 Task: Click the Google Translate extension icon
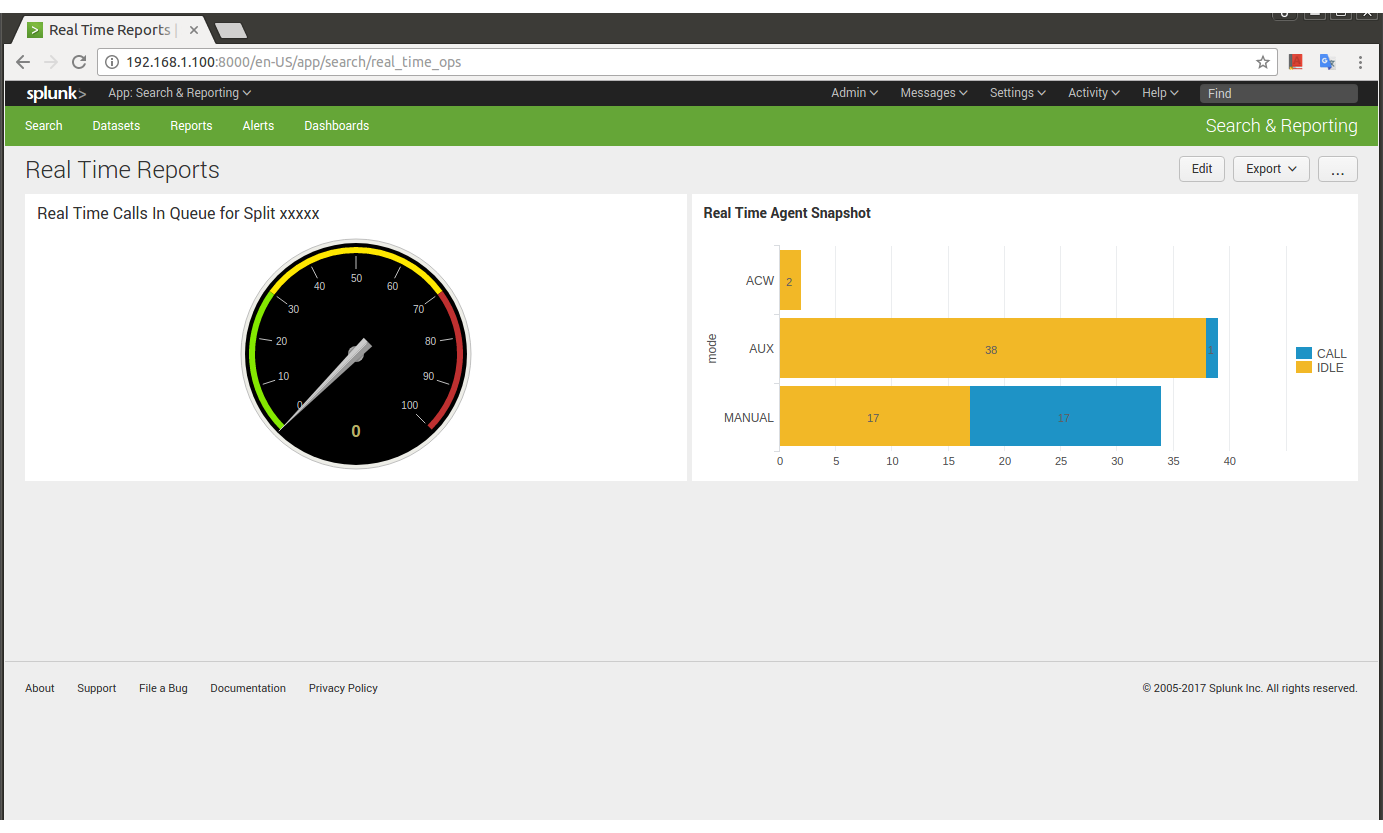coord(1327,62)
